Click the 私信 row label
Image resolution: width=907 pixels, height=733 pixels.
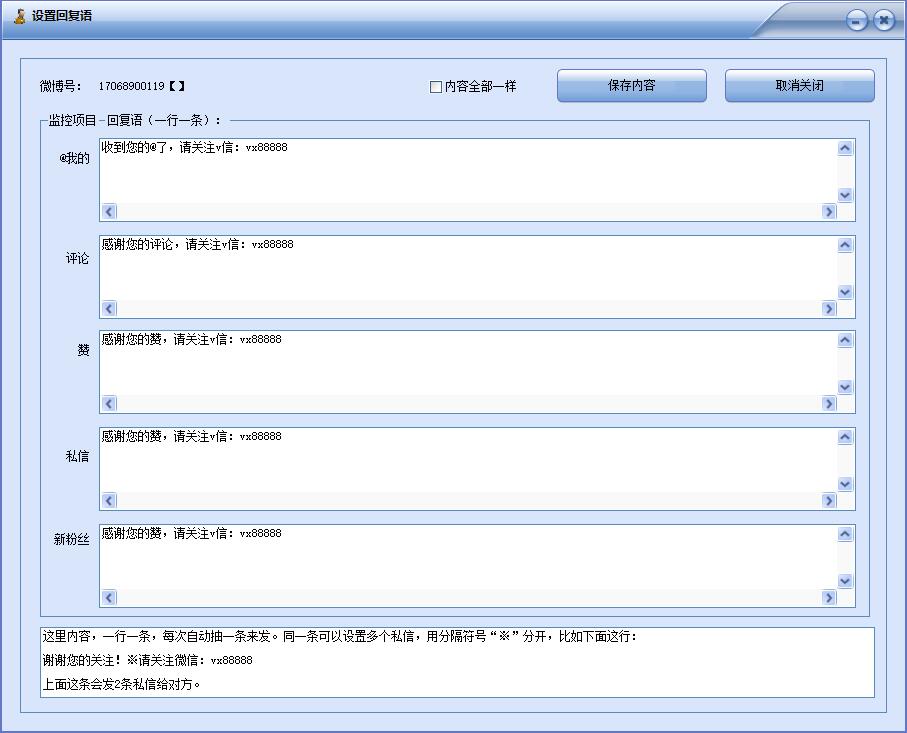tap(78, 456)
